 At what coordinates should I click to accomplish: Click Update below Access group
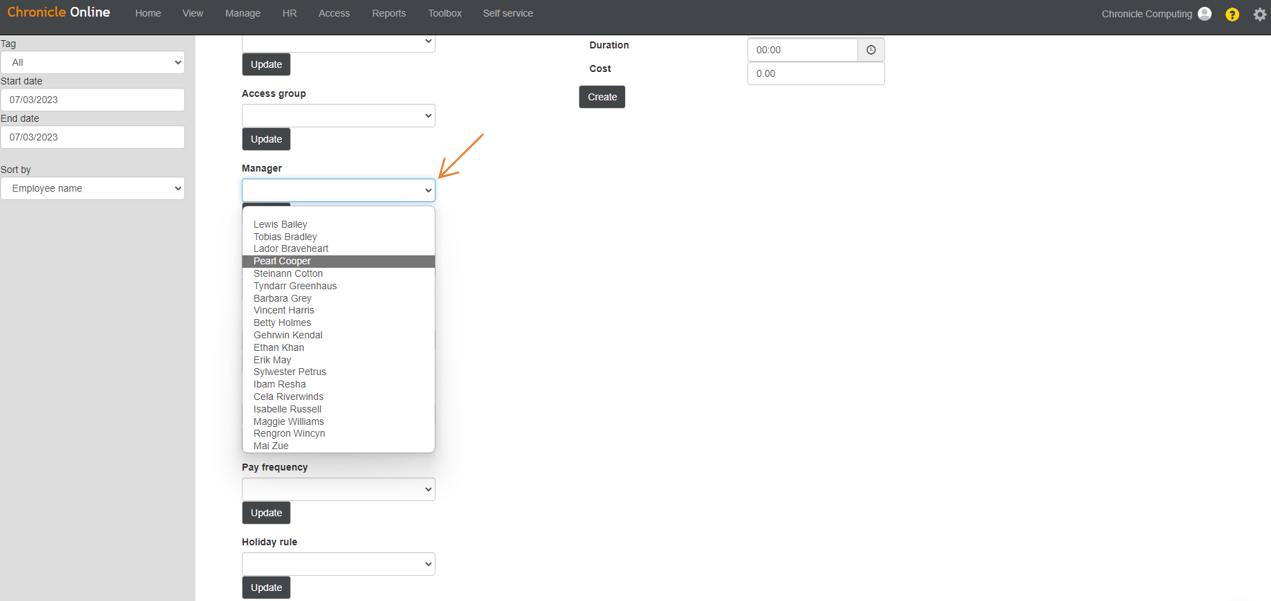tap(266, 138)
